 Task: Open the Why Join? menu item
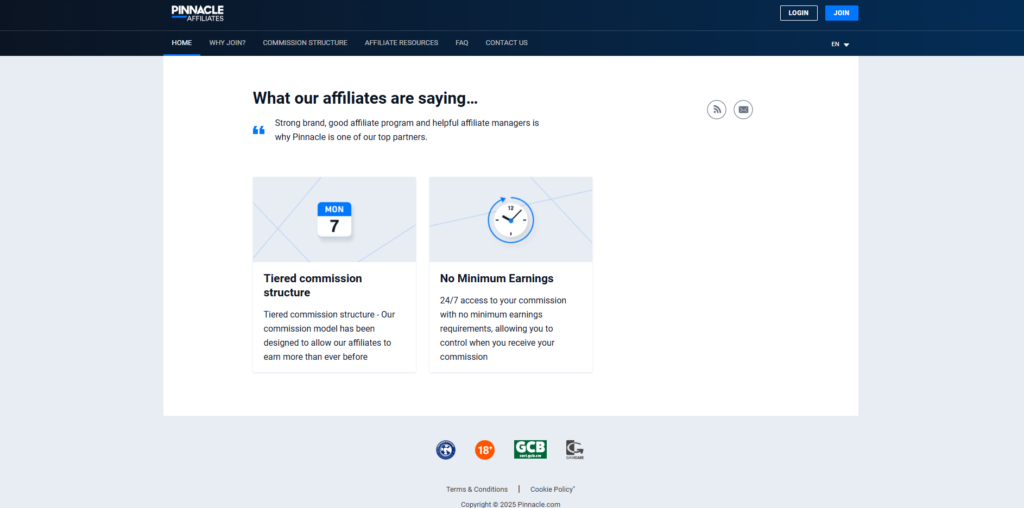[x=227, y=43]
